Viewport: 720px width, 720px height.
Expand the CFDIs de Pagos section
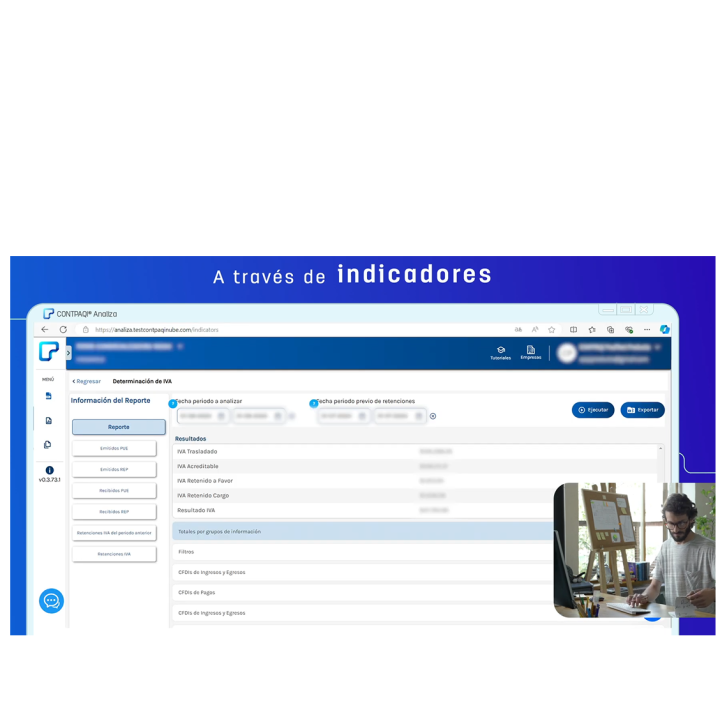(363, 592)
